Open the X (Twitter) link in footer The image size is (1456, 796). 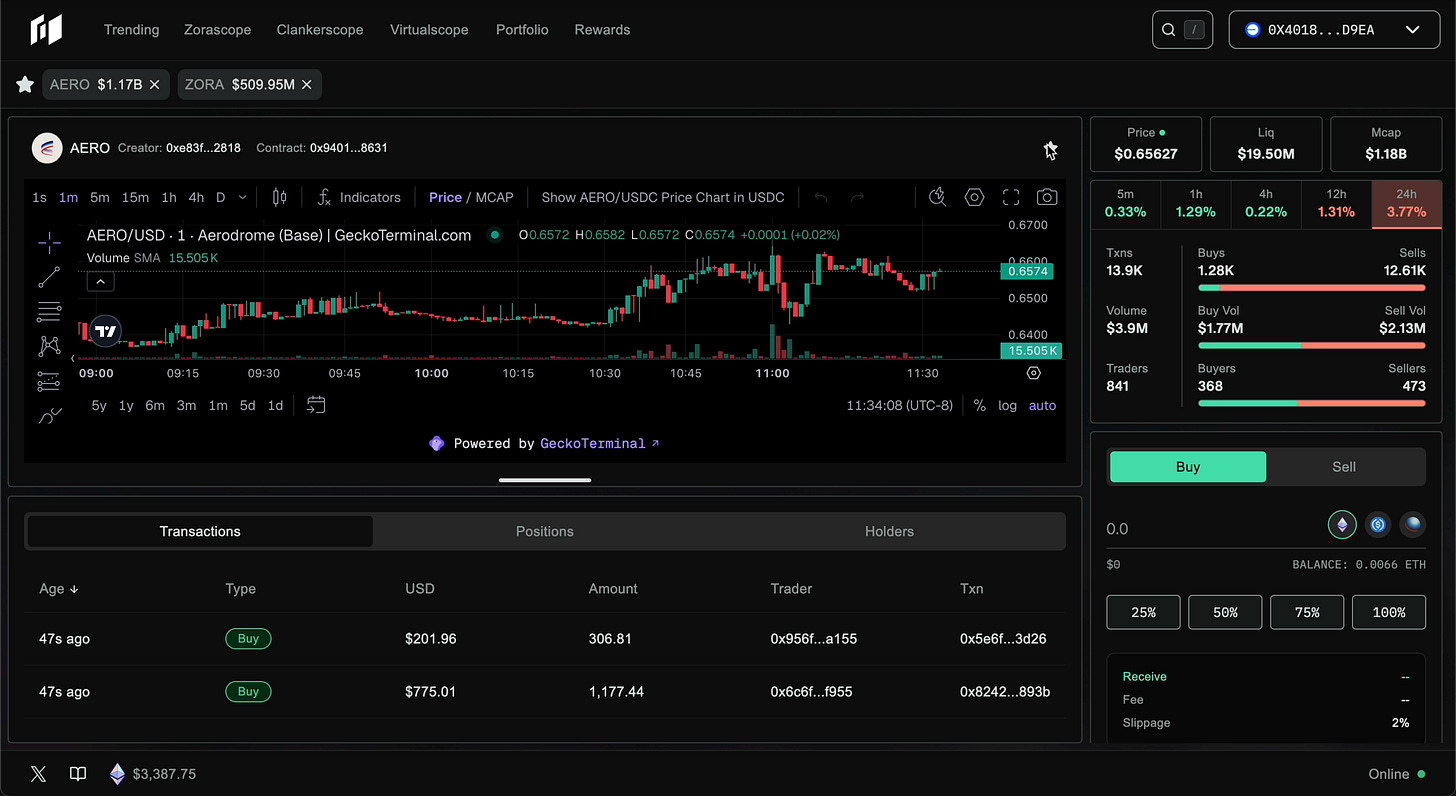pyautogui.click(x=39, y=774)
